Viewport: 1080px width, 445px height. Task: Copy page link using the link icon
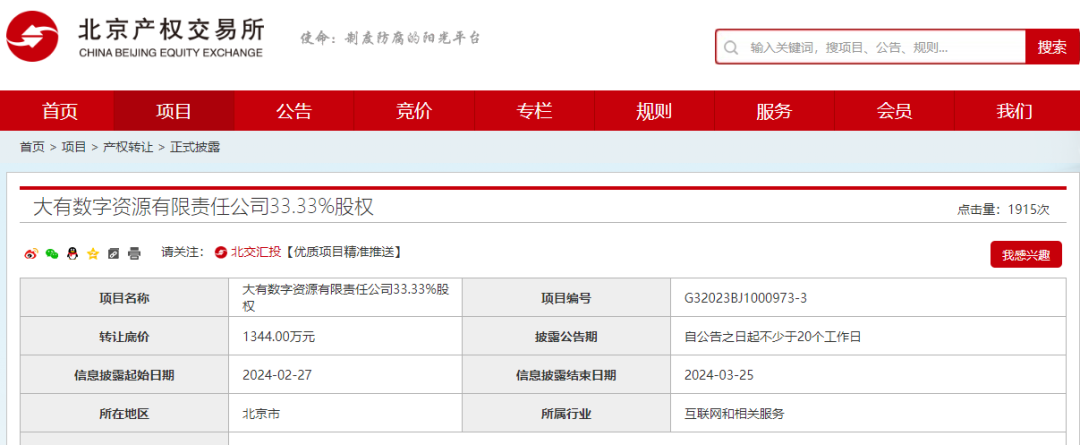tap(114, 253)
